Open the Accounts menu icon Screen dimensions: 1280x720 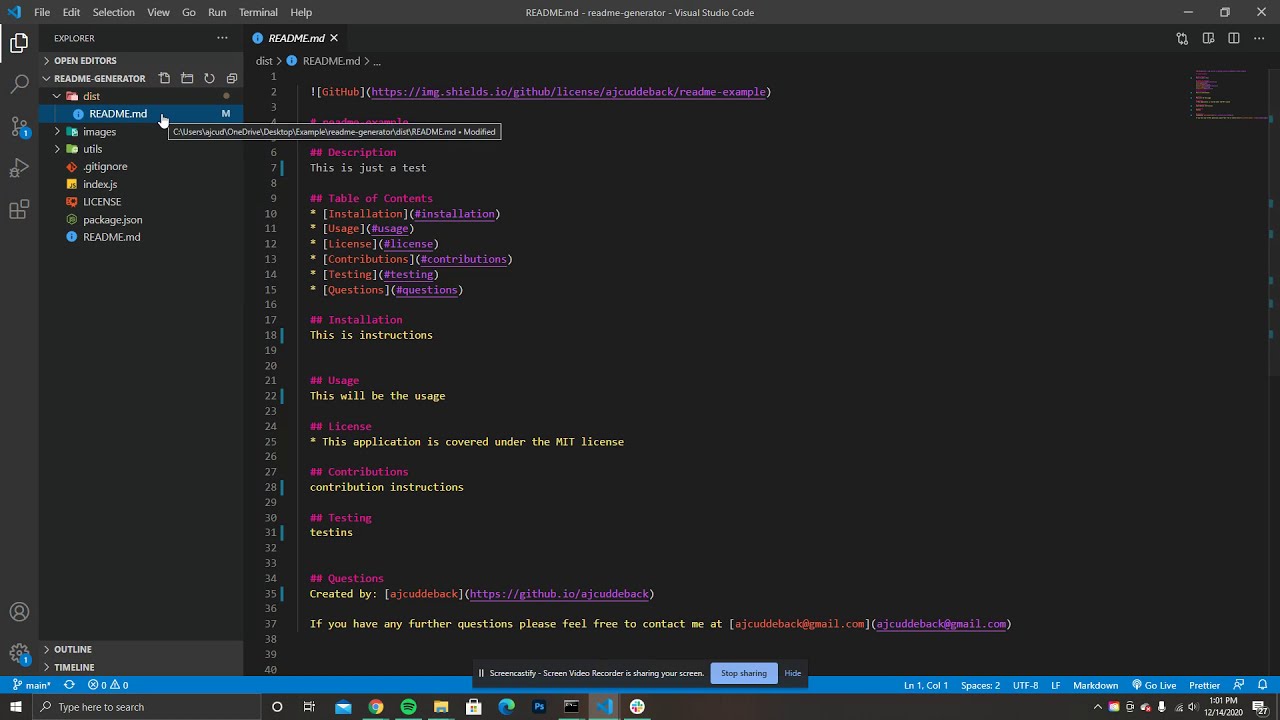[x=19, y=612]
